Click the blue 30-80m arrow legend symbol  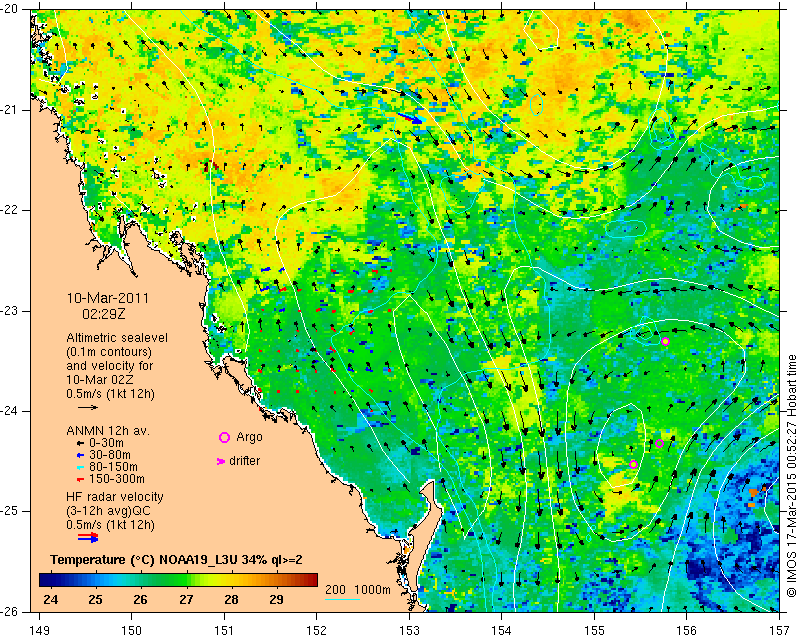click(80, 455)
